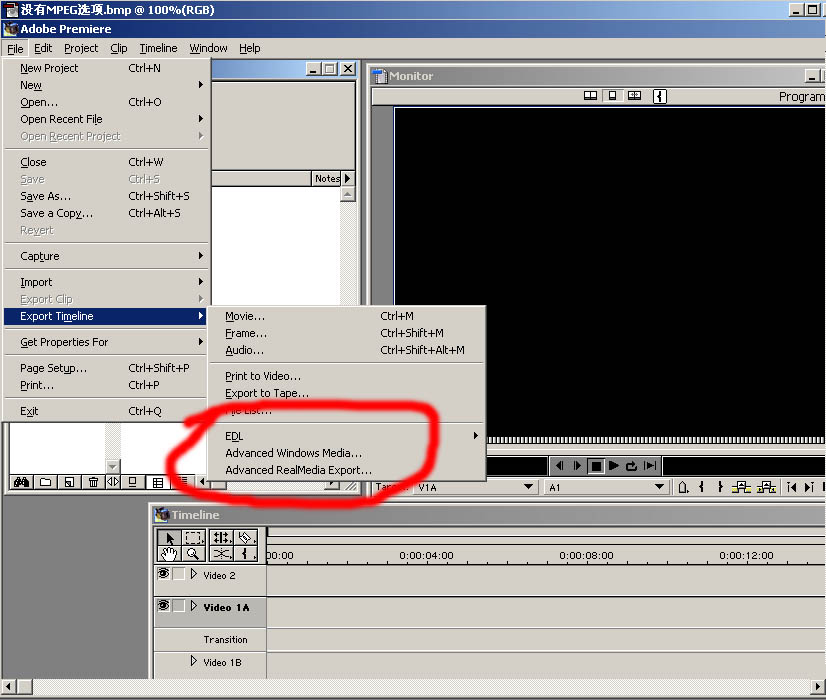The height and width of the screenshot is (700, 826).
Task: Open the Capture submenu
Action: [106, 256]
